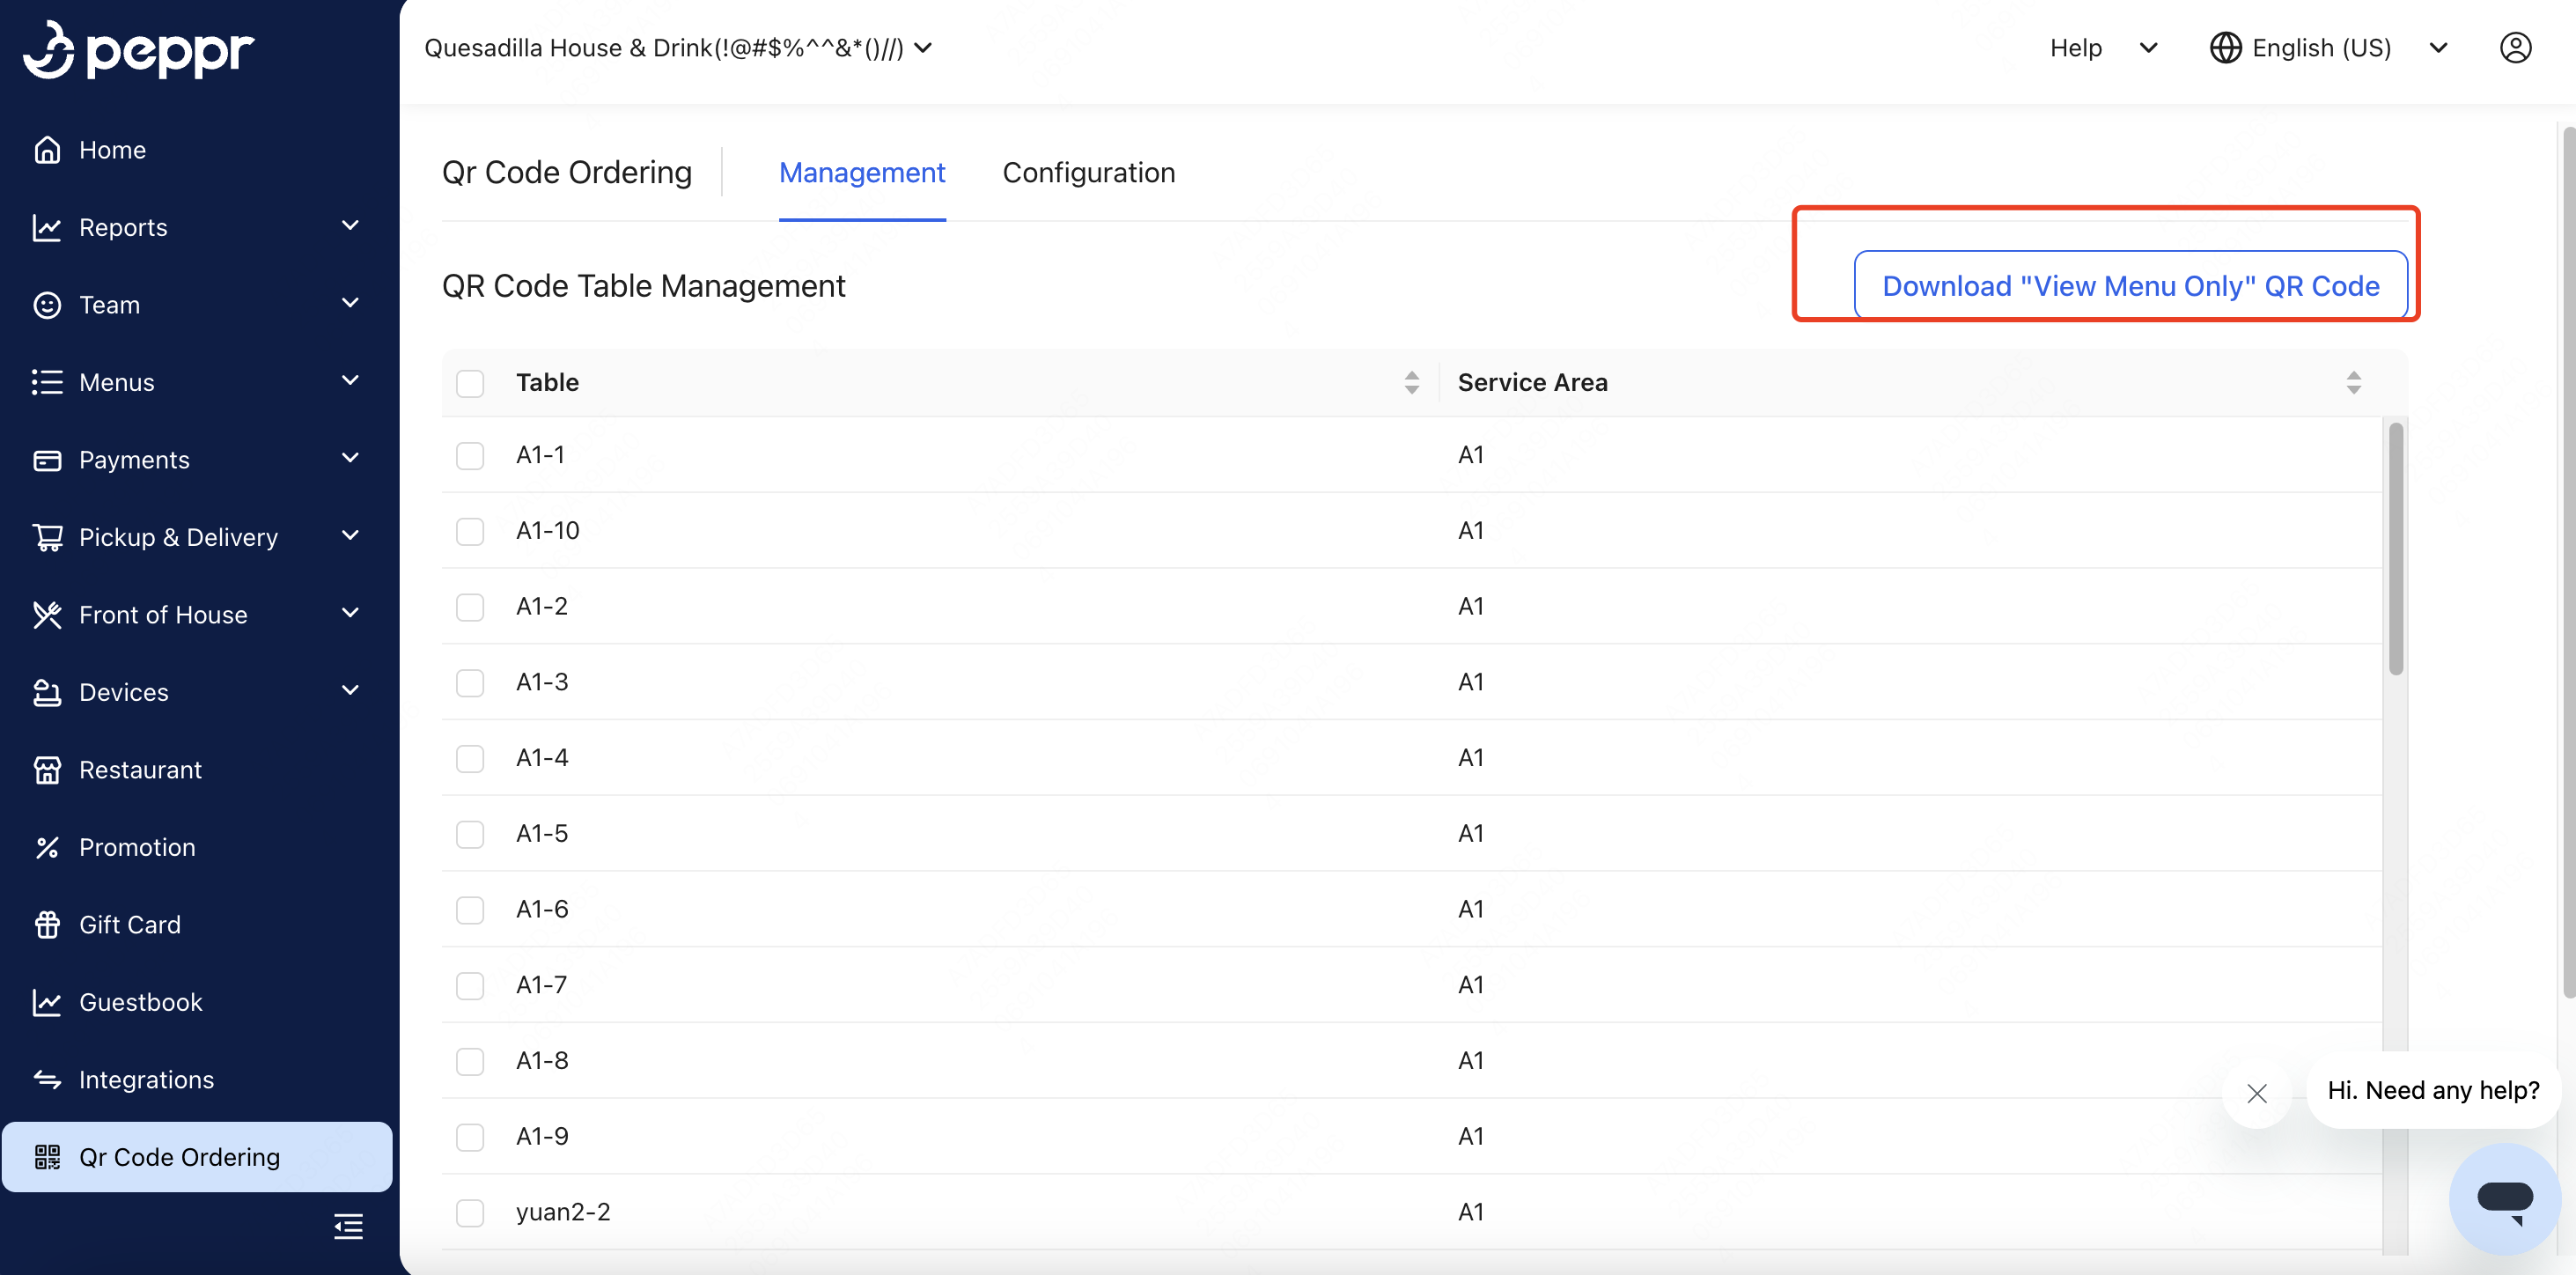Select the Management tab
Screen dimensions: 2576x1275
click(862, 172)
